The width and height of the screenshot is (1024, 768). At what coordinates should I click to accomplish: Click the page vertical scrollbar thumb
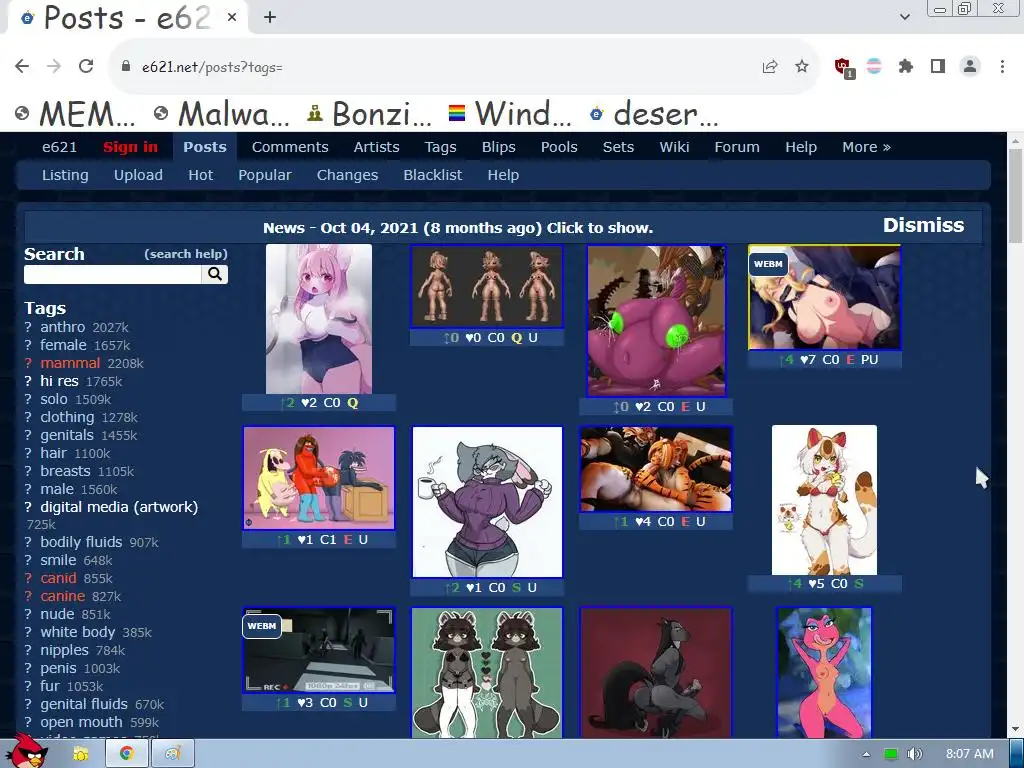[x=1015, y=196]
